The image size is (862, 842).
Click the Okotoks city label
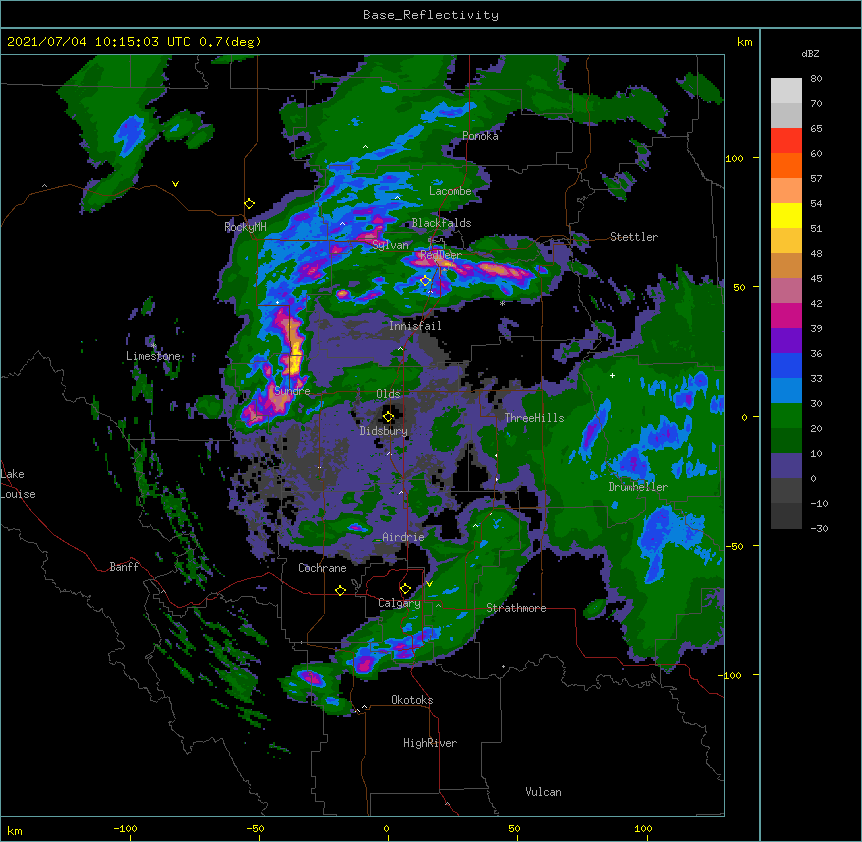coord(412,700)
